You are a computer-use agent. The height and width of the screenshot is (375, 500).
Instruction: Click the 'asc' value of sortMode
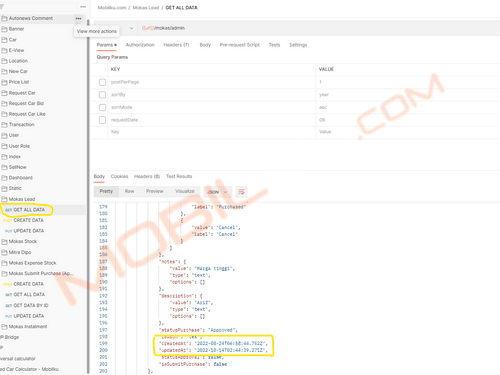323,107
